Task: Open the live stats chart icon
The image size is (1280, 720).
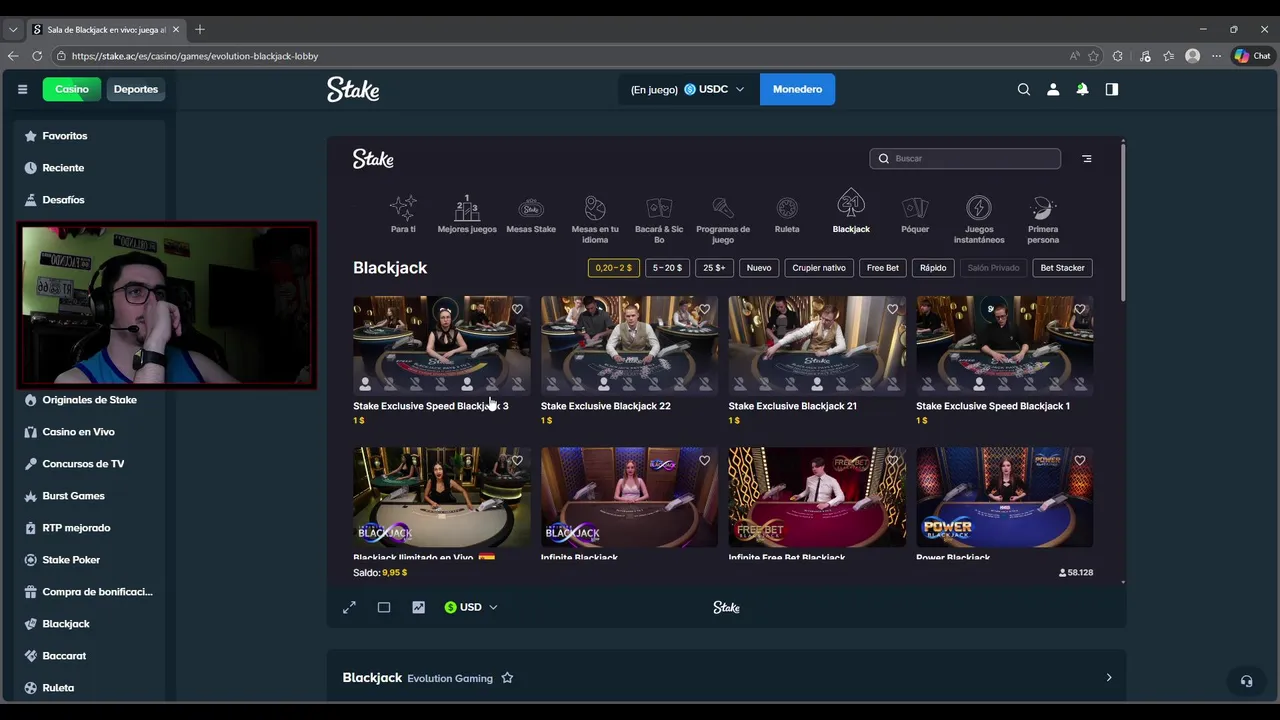Action: point(418,607)
